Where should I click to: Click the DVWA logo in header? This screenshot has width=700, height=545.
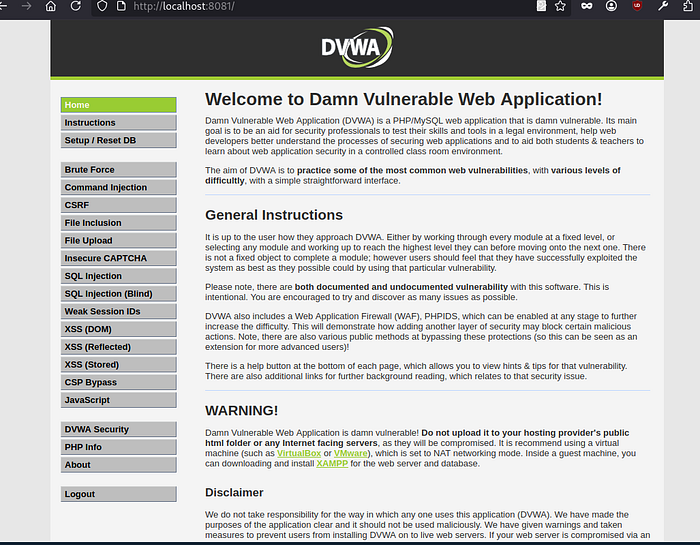pyautogui.click(x=358, y=47)
